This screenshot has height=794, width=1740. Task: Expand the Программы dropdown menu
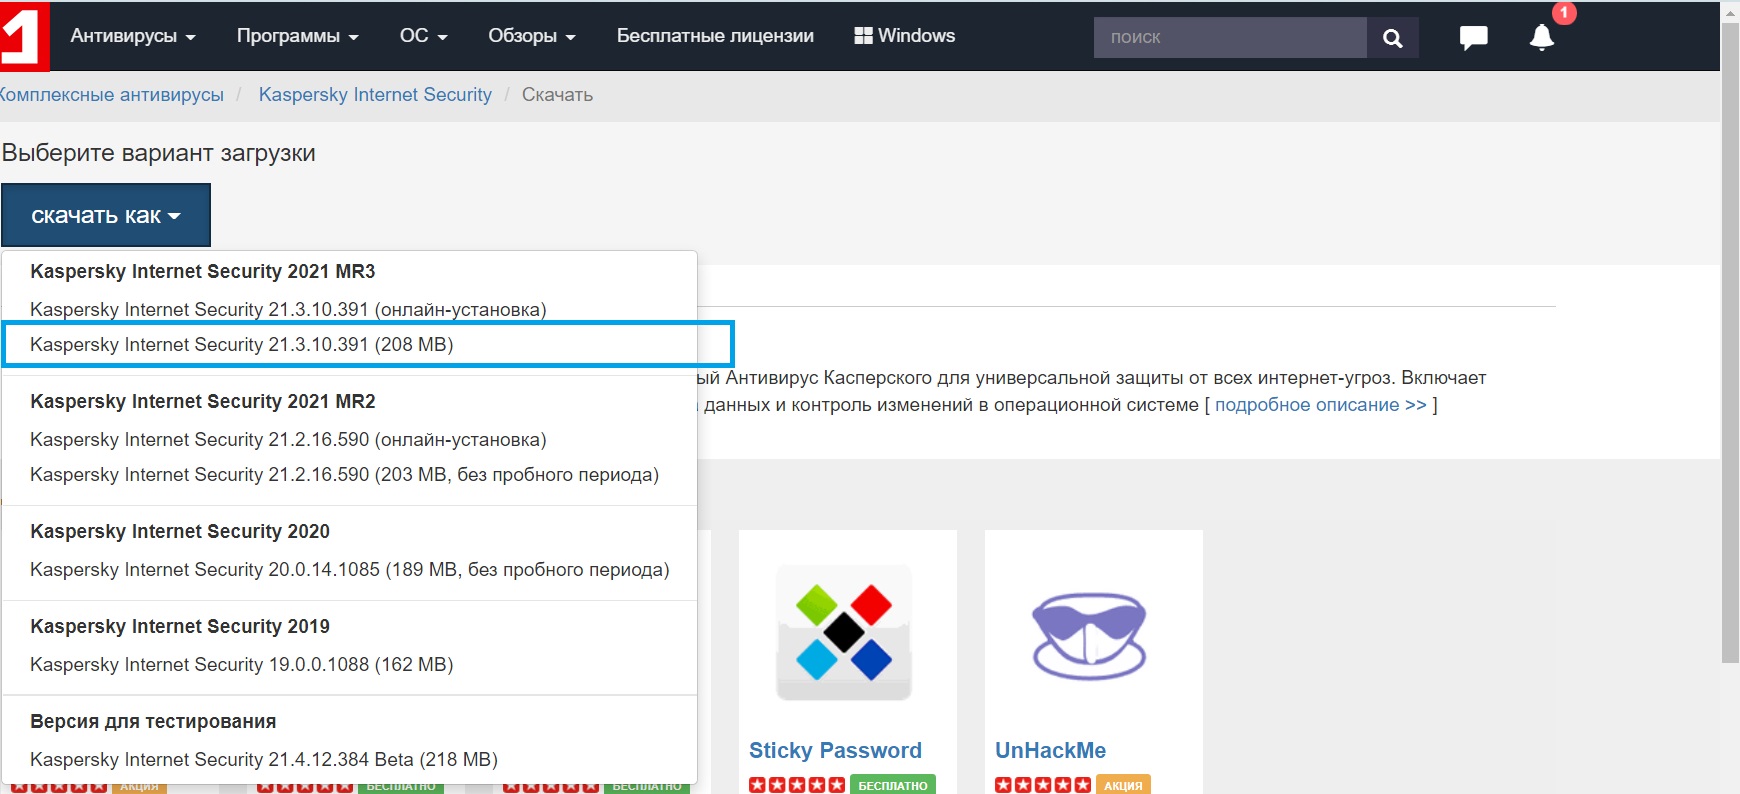click(297, 36)
